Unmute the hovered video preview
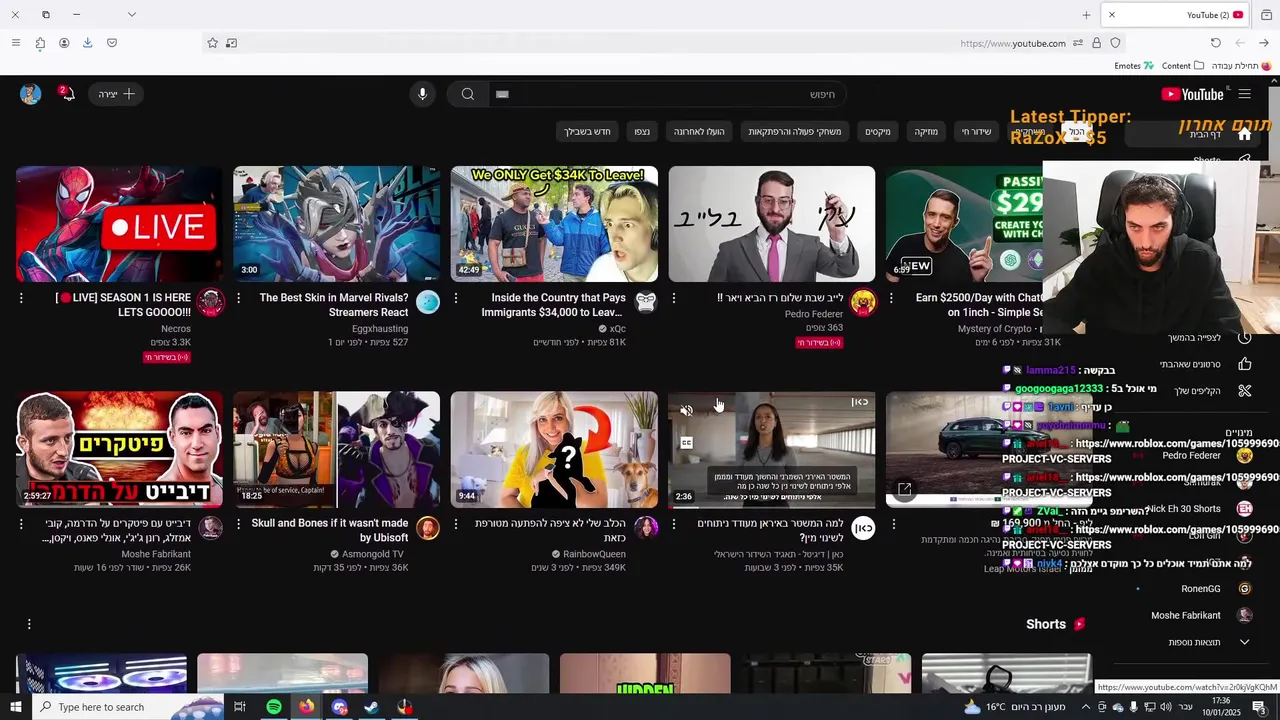The height and width of the screenshot is (720, 1280). [686, 411]
